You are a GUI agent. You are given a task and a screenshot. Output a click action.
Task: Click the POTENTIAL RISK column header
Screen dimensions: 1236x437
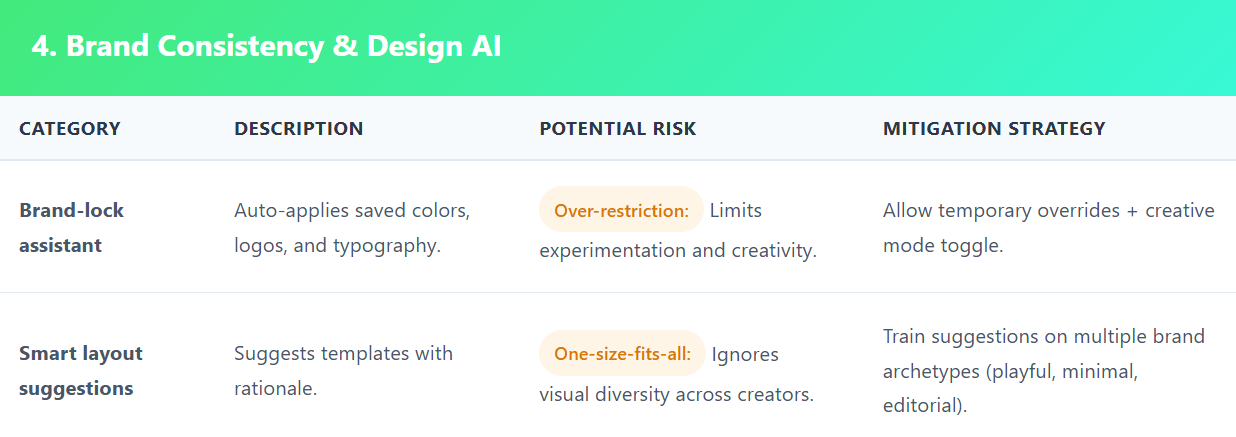point(618,129)
